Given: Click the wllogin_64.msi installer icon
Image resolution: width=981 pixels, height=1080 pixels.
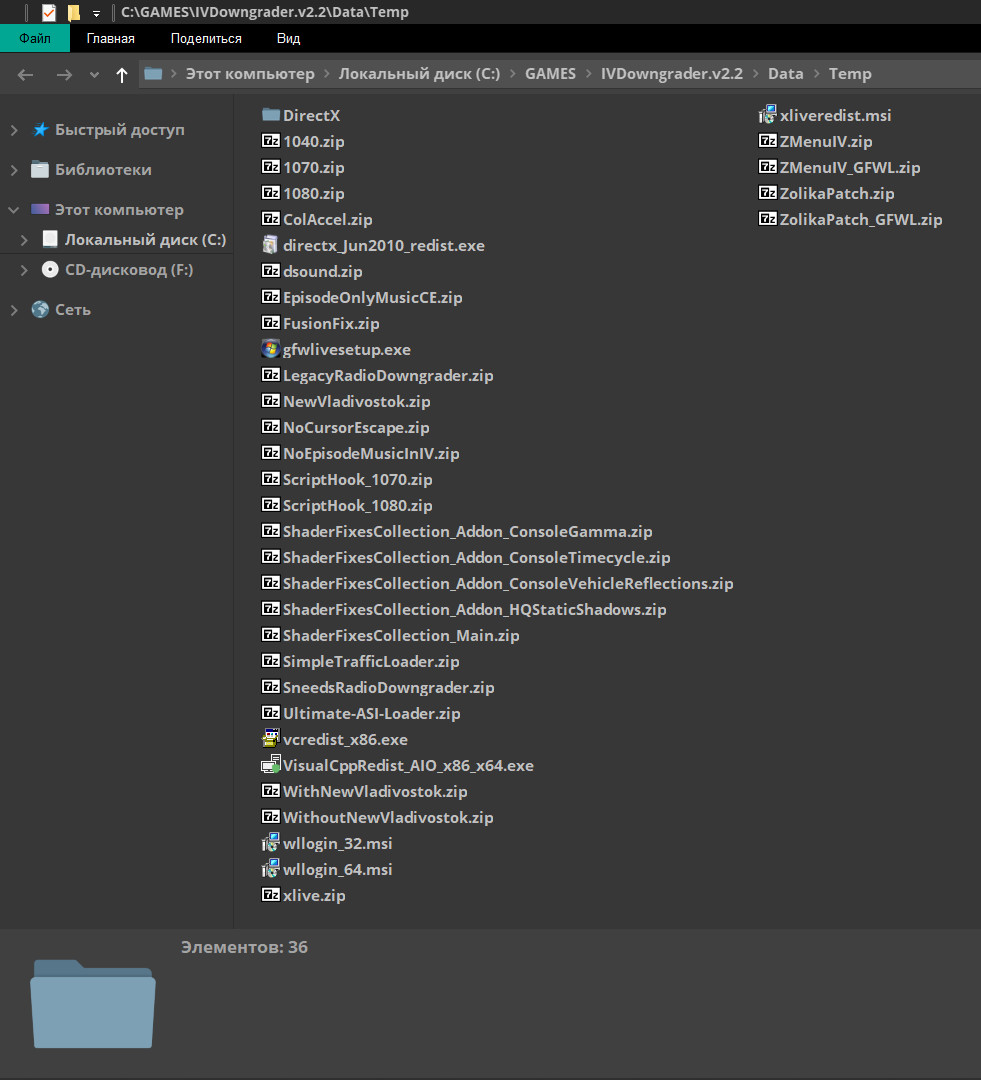Looking at the screenshot, I should coord(271,869).
